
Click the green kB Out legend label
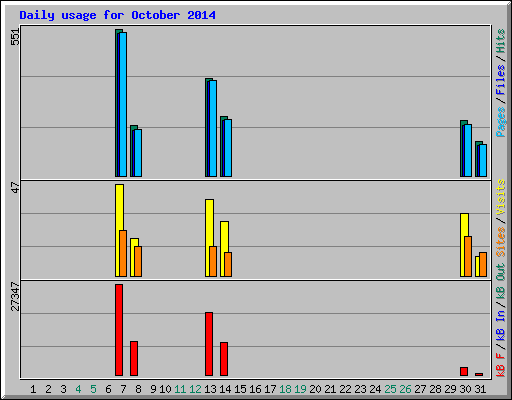point(500,281)
